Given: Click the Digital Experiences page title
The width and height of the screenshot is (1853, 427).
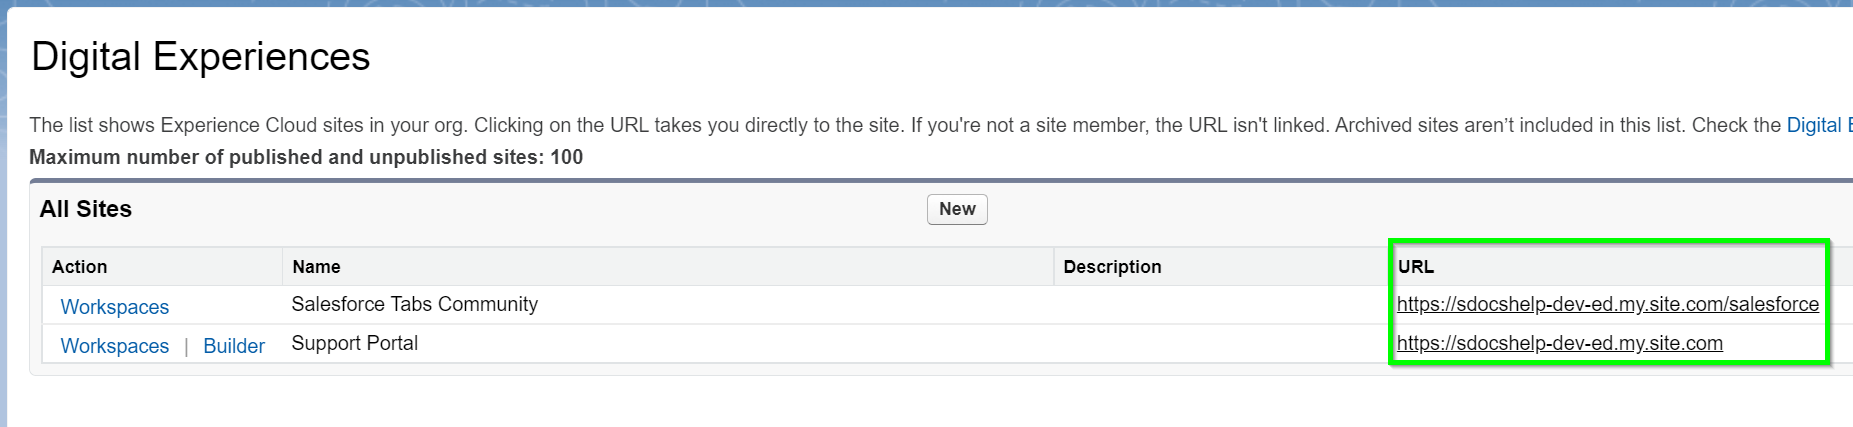Looking at the screenshot, I should 201,57.
